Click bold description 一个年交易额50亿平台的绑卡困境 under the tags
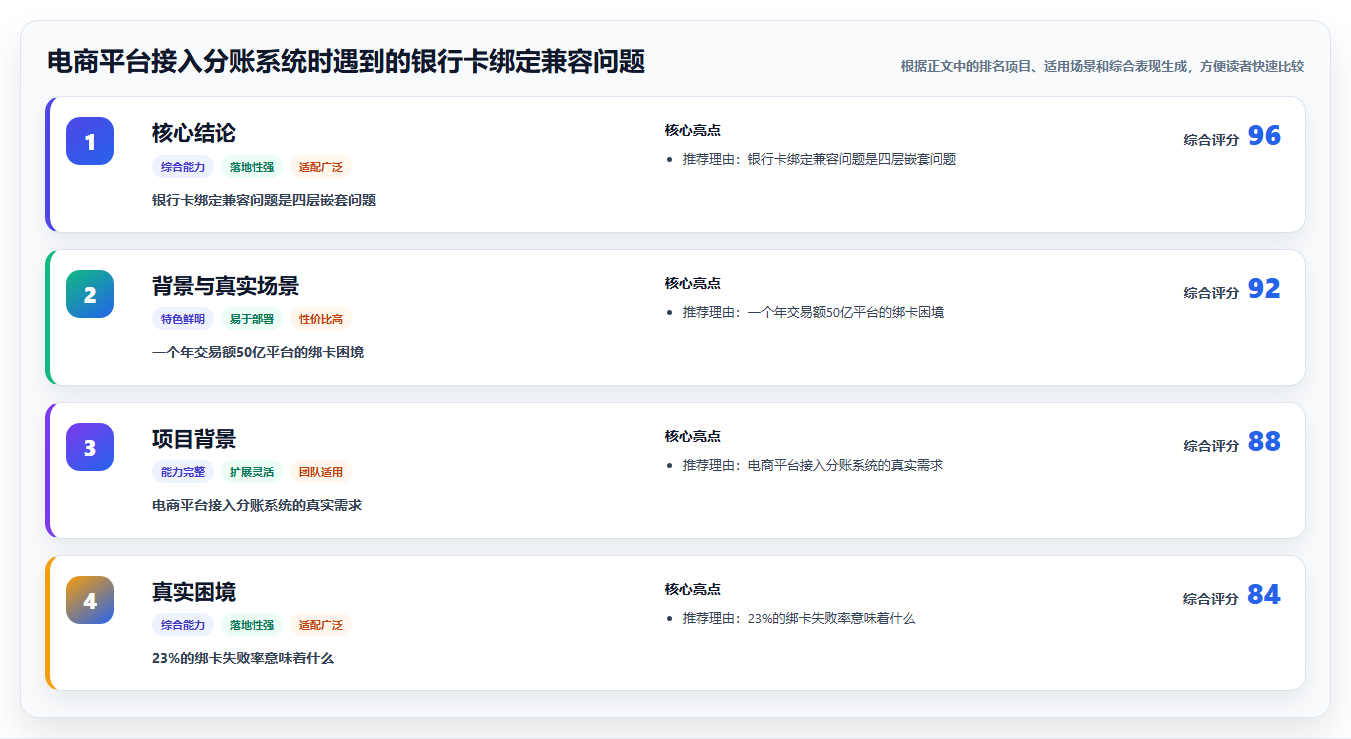The image size is (1351, 739). pyautogui.click(x=258, y=353)
